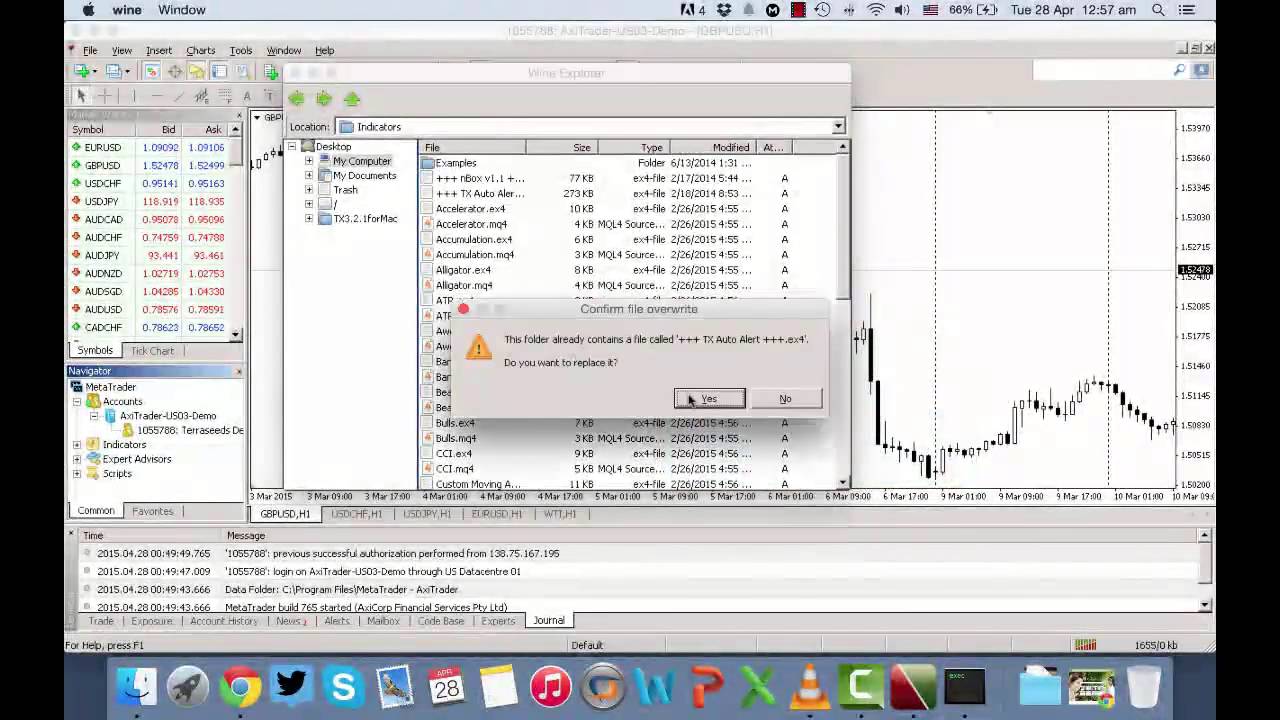The image size is (1280, 720).
Task: Click the Wine Explorer file list vertical scrollbar
Action: pyautogui.click(x=843, y=316)
